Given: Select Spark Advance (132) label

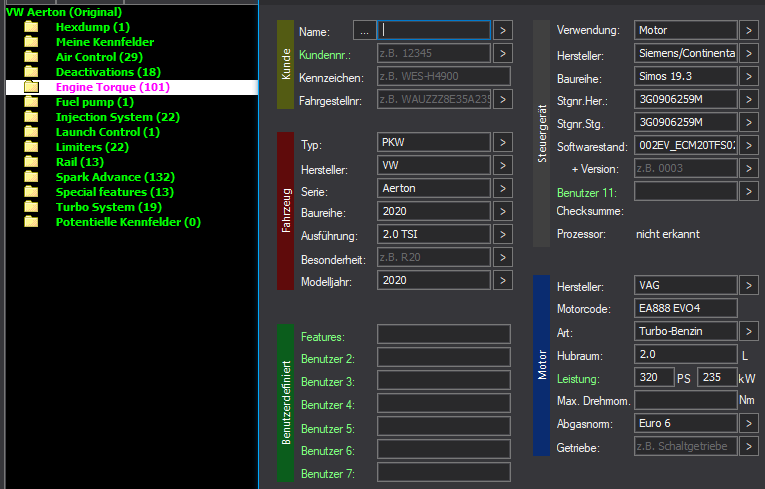Looking at the screenshot, I should coord(115,177).
